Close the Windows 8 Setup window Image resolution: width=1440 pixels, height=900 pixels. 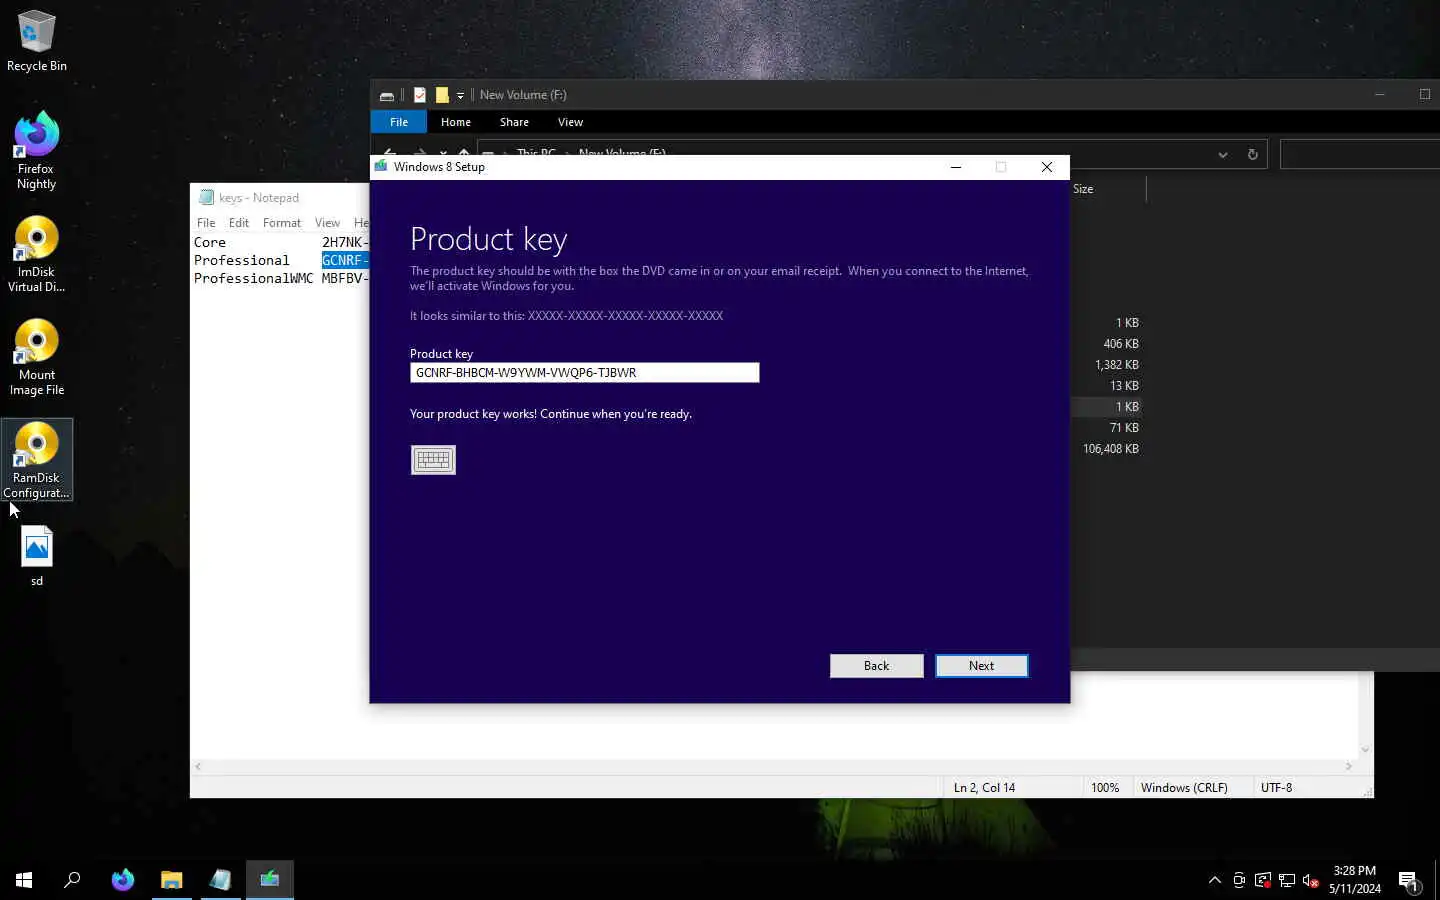1046,167
